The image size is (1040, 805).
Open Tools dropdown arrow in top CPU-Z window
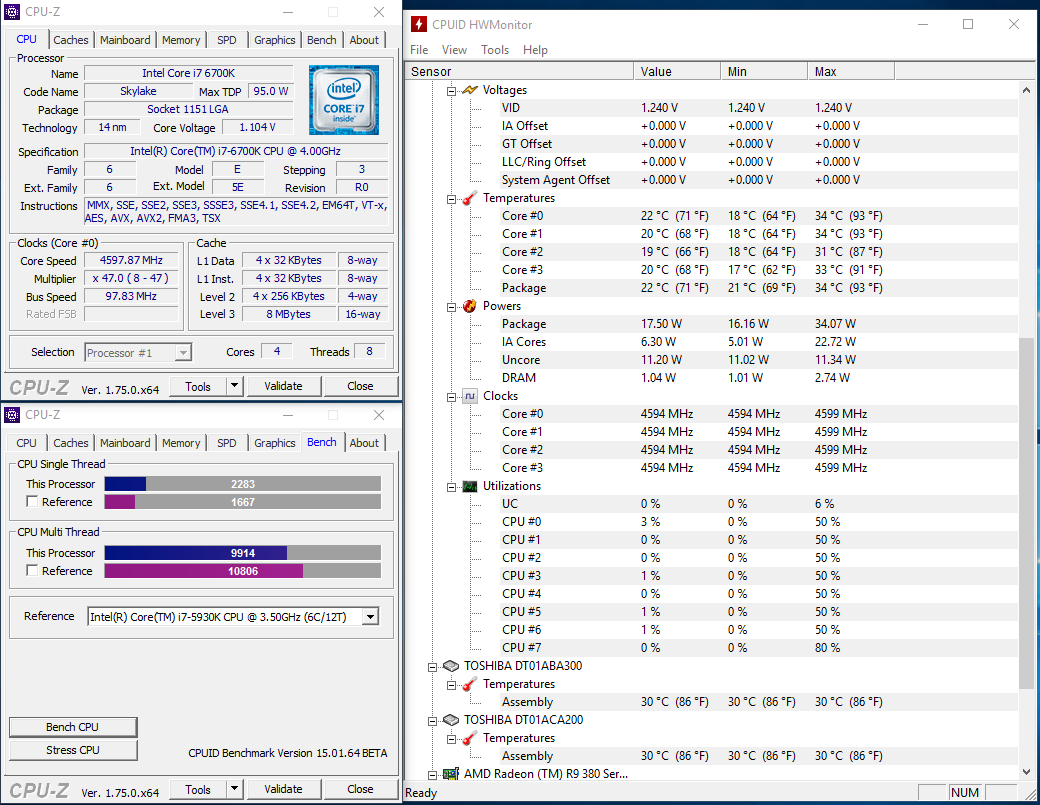[x=235, y=386]
